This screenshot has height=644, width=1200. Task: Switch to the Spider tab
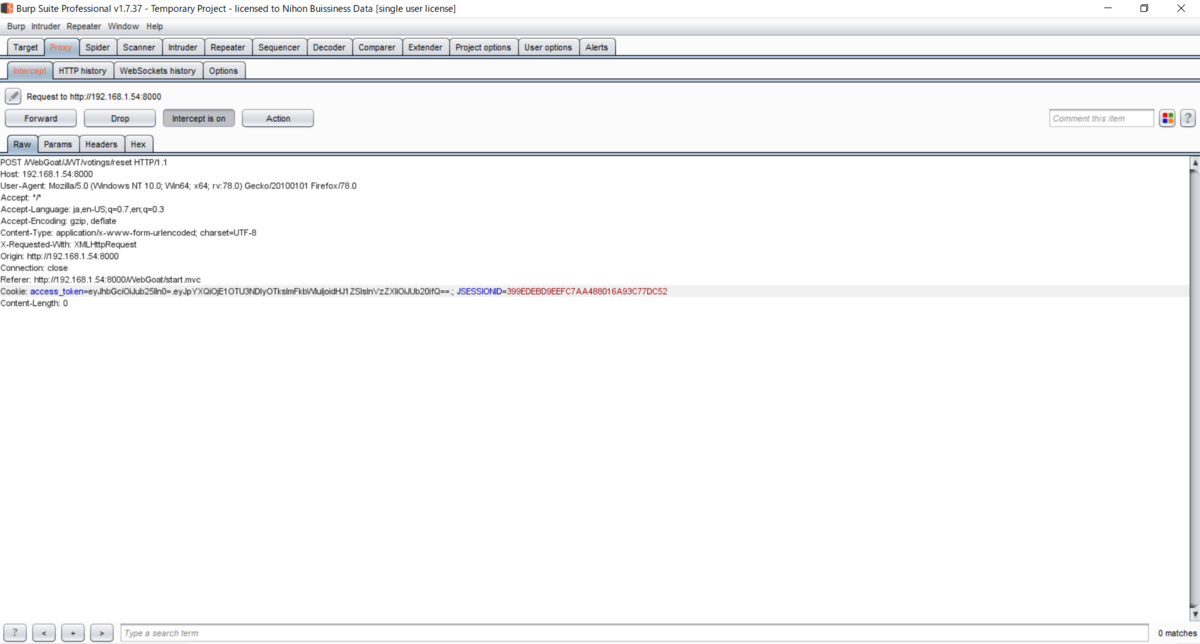click(98, 47)
